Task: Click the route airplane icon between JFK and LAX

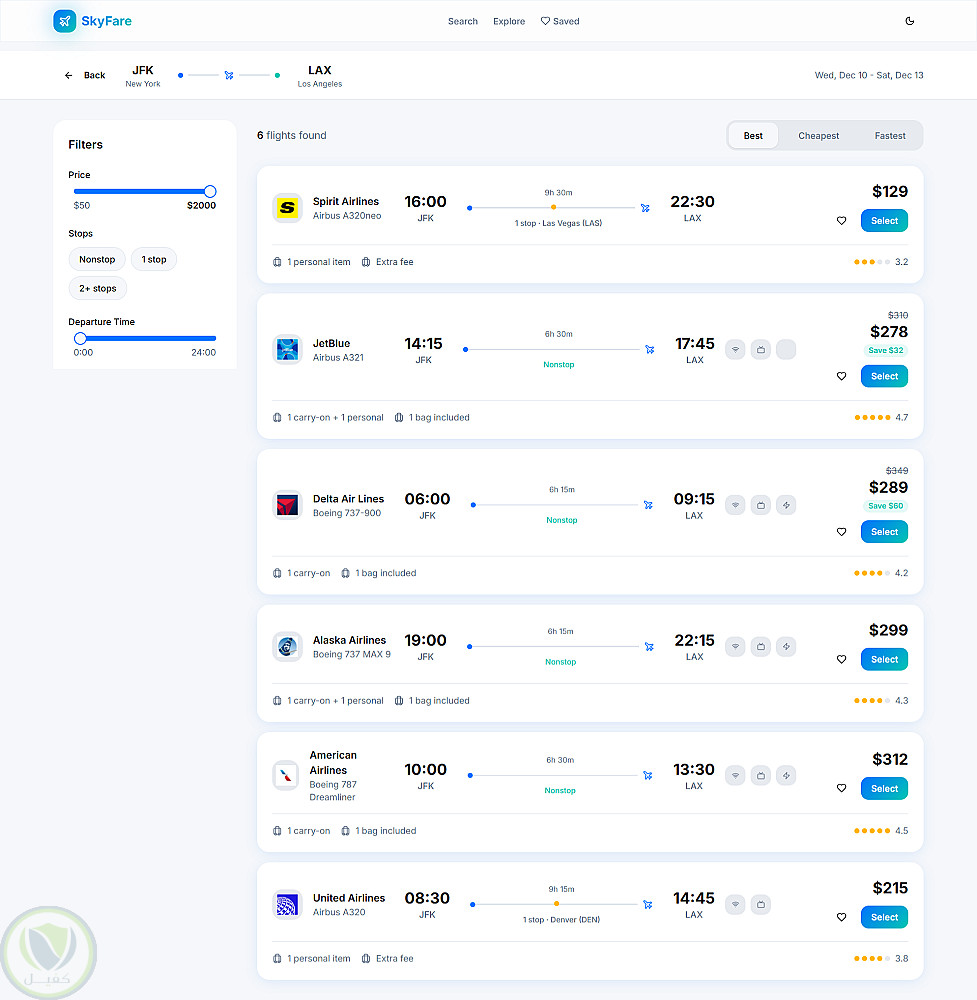Action: (229, 75)
